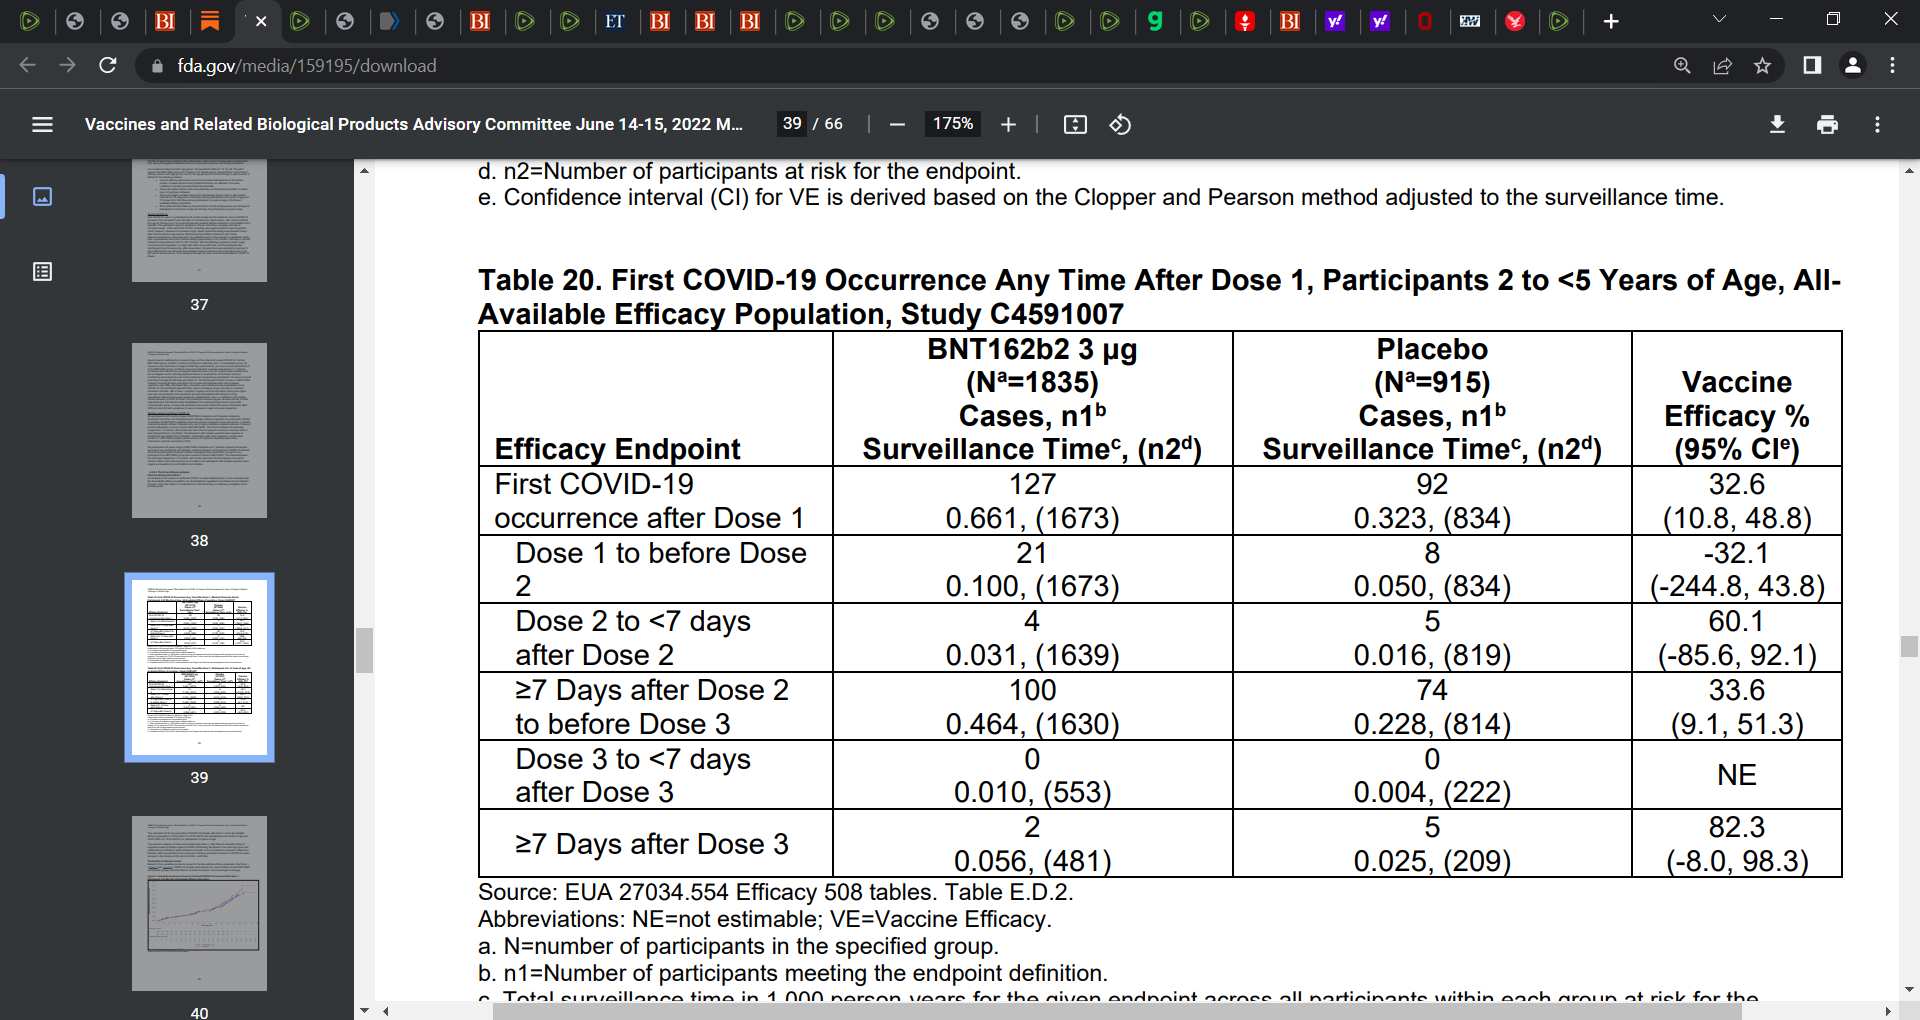Select page 39 thumbnail

(199, 667)
